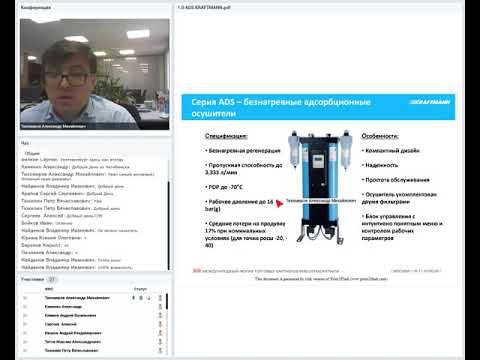
Task: Click slide bullet Надежность
Action: click(x=380, y=165)
